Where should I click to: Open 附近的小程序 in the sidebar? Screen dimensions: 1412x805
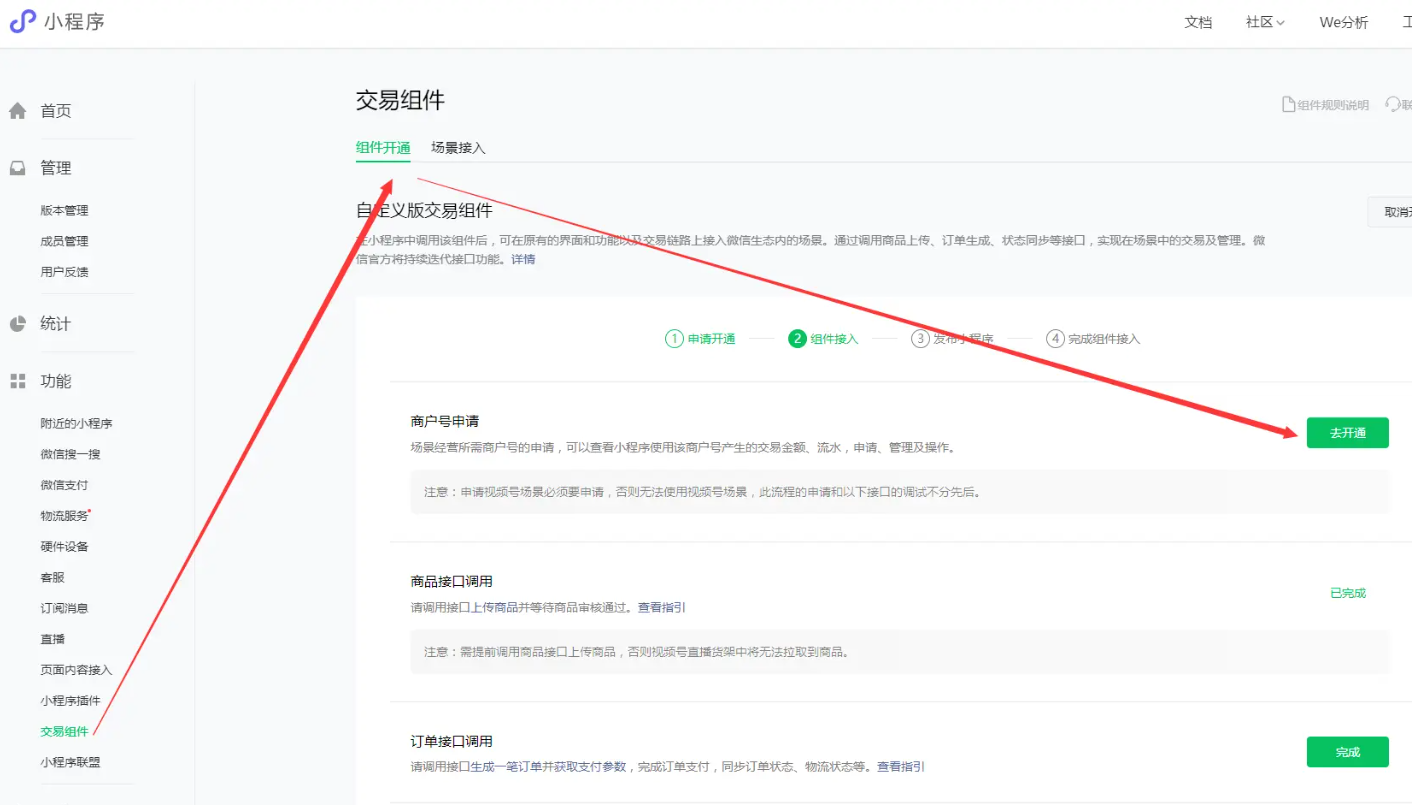pos(76,424)
